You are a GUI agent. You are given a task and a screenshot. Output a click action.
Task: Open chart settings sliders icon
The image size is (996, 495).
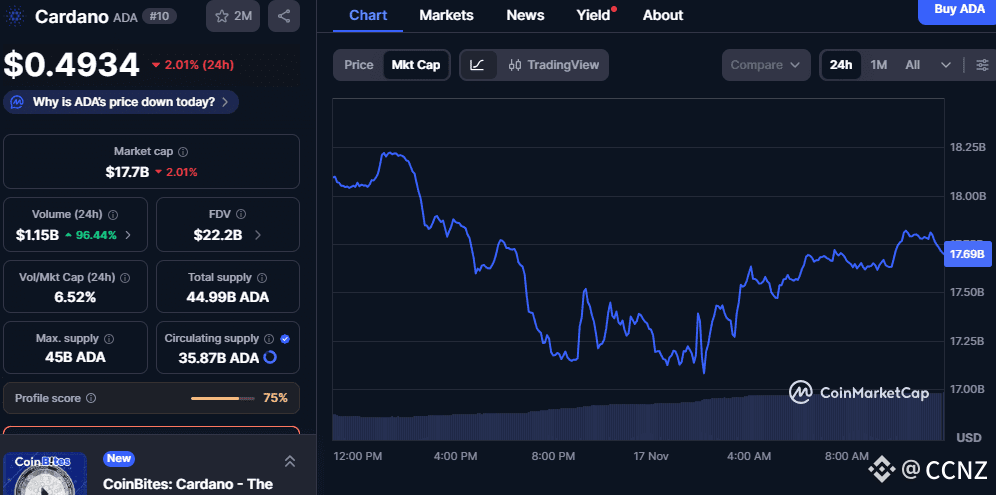click(x=982, y=65)
